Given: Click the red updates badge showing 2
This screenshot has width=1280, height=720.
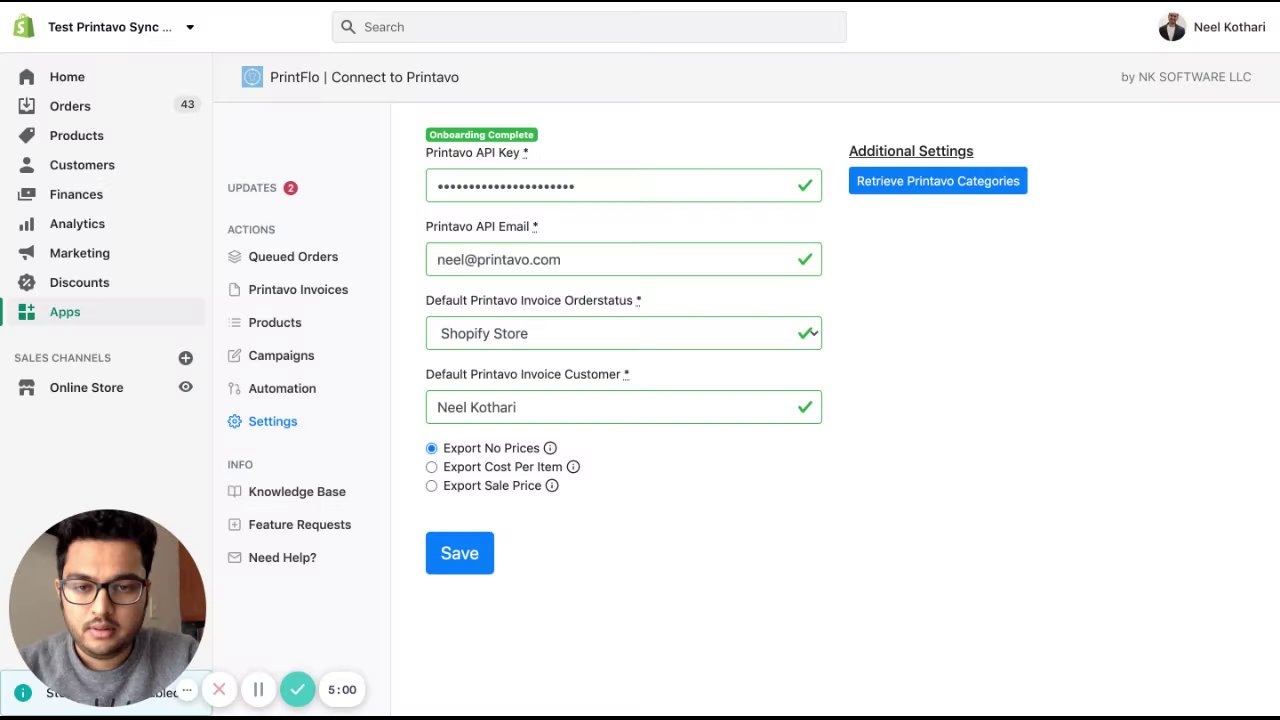Looking at the screenshot, I should (290, 188).
